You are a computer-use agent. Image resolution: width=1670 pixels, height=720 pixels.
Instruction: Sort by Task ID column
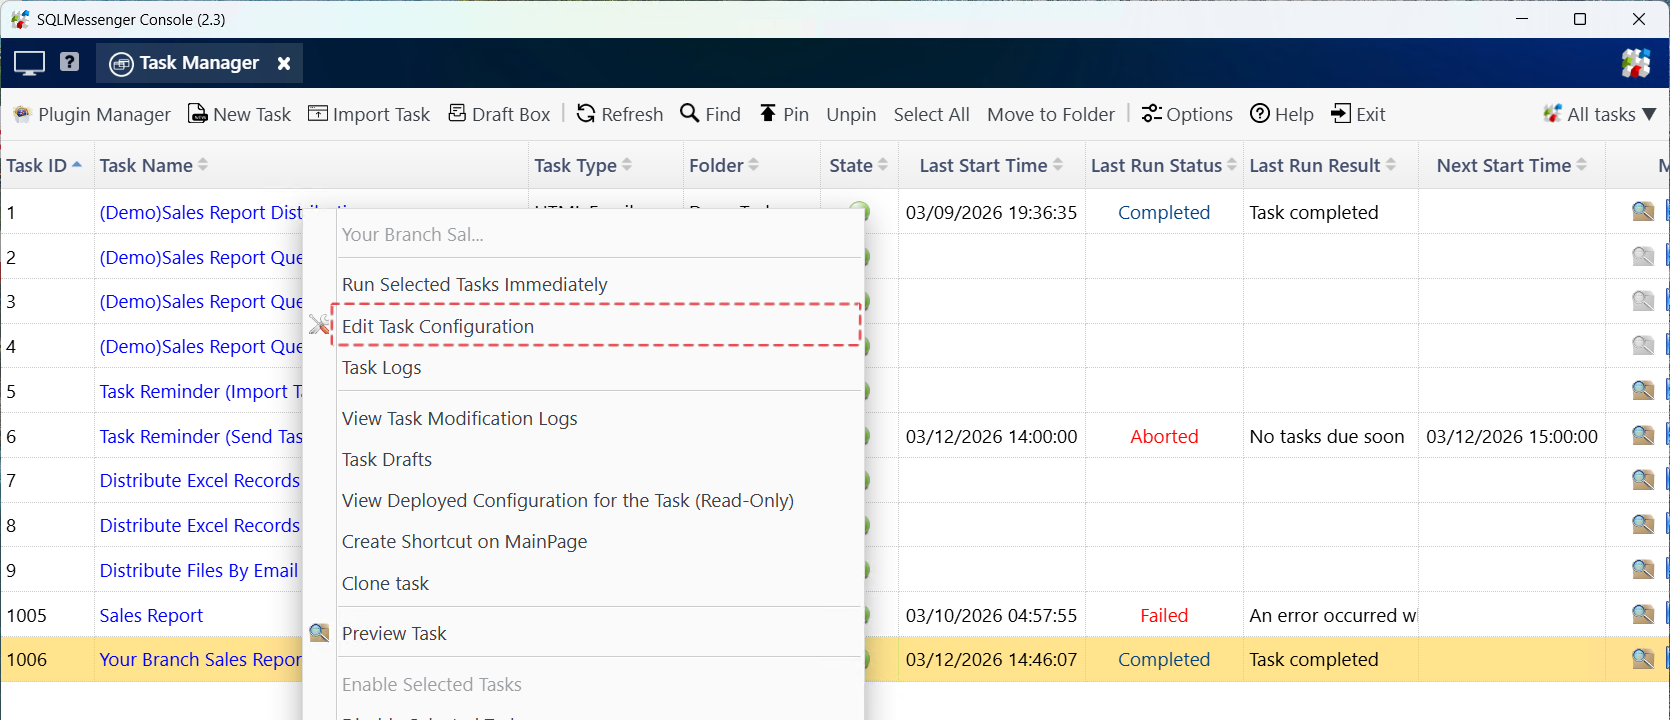(x=44, y=165)
